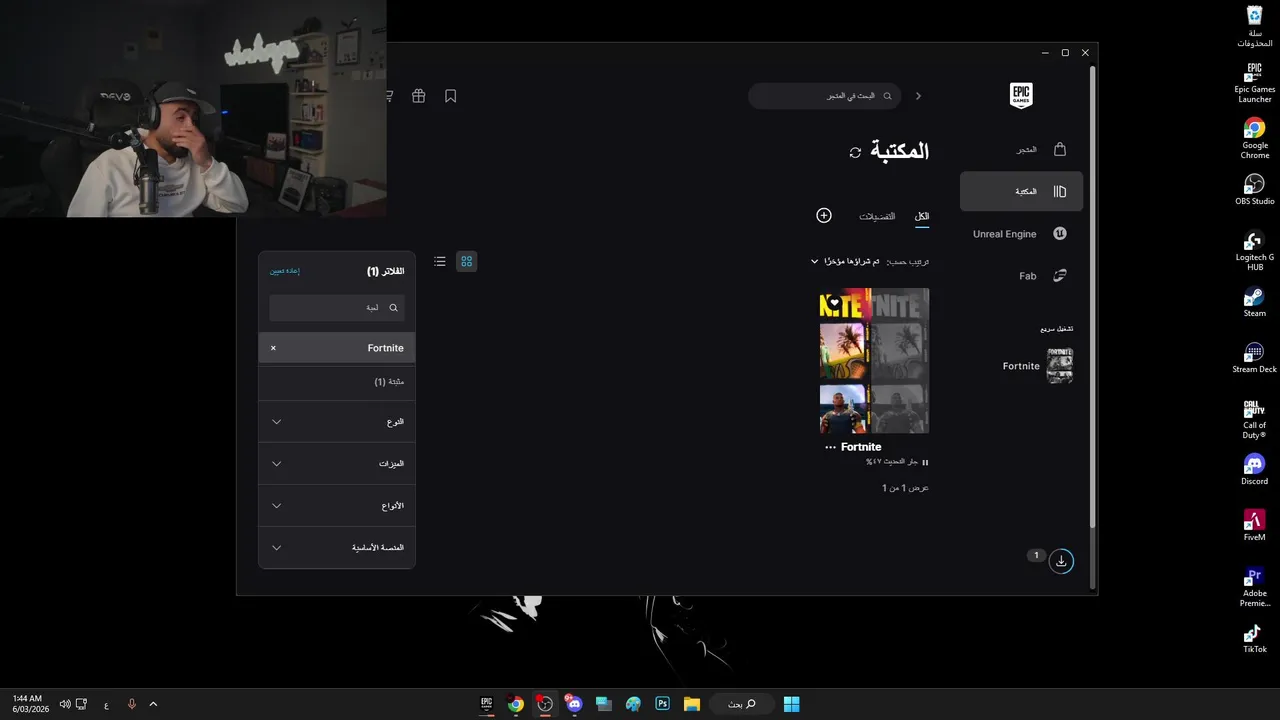Switch to the All (الكل) tab
The width and height of the screenshot is (1280, 720).
click(922, 216)
